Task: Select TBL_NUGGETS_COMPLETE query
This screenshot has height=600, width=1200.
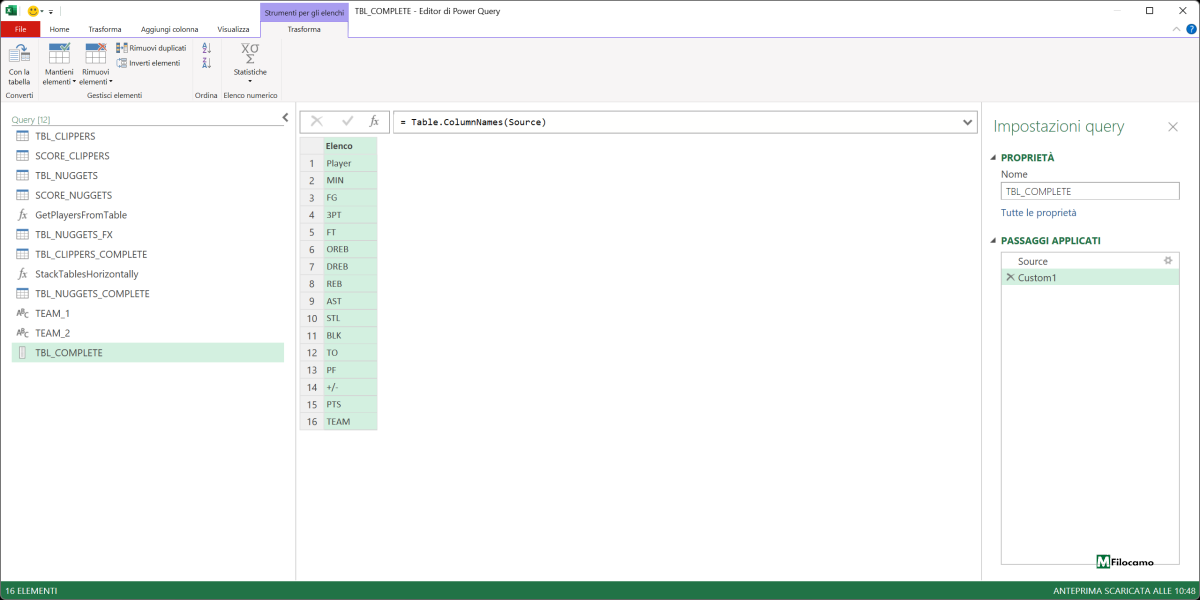Action: [x=148, y=294]
